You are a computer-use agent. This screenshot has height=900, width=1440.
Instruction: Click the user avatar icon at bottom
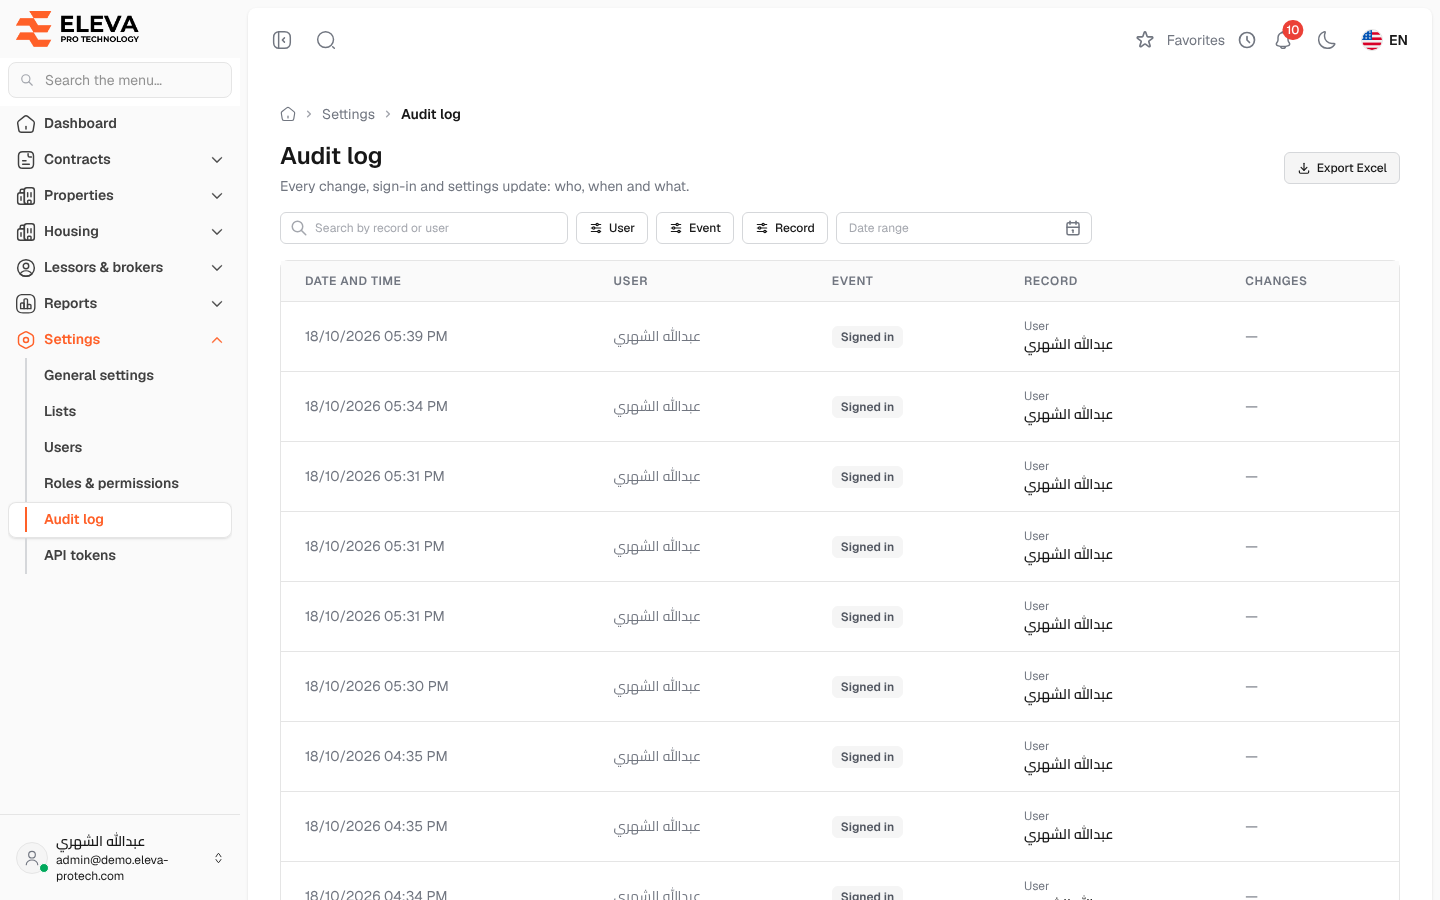point(32,858)
